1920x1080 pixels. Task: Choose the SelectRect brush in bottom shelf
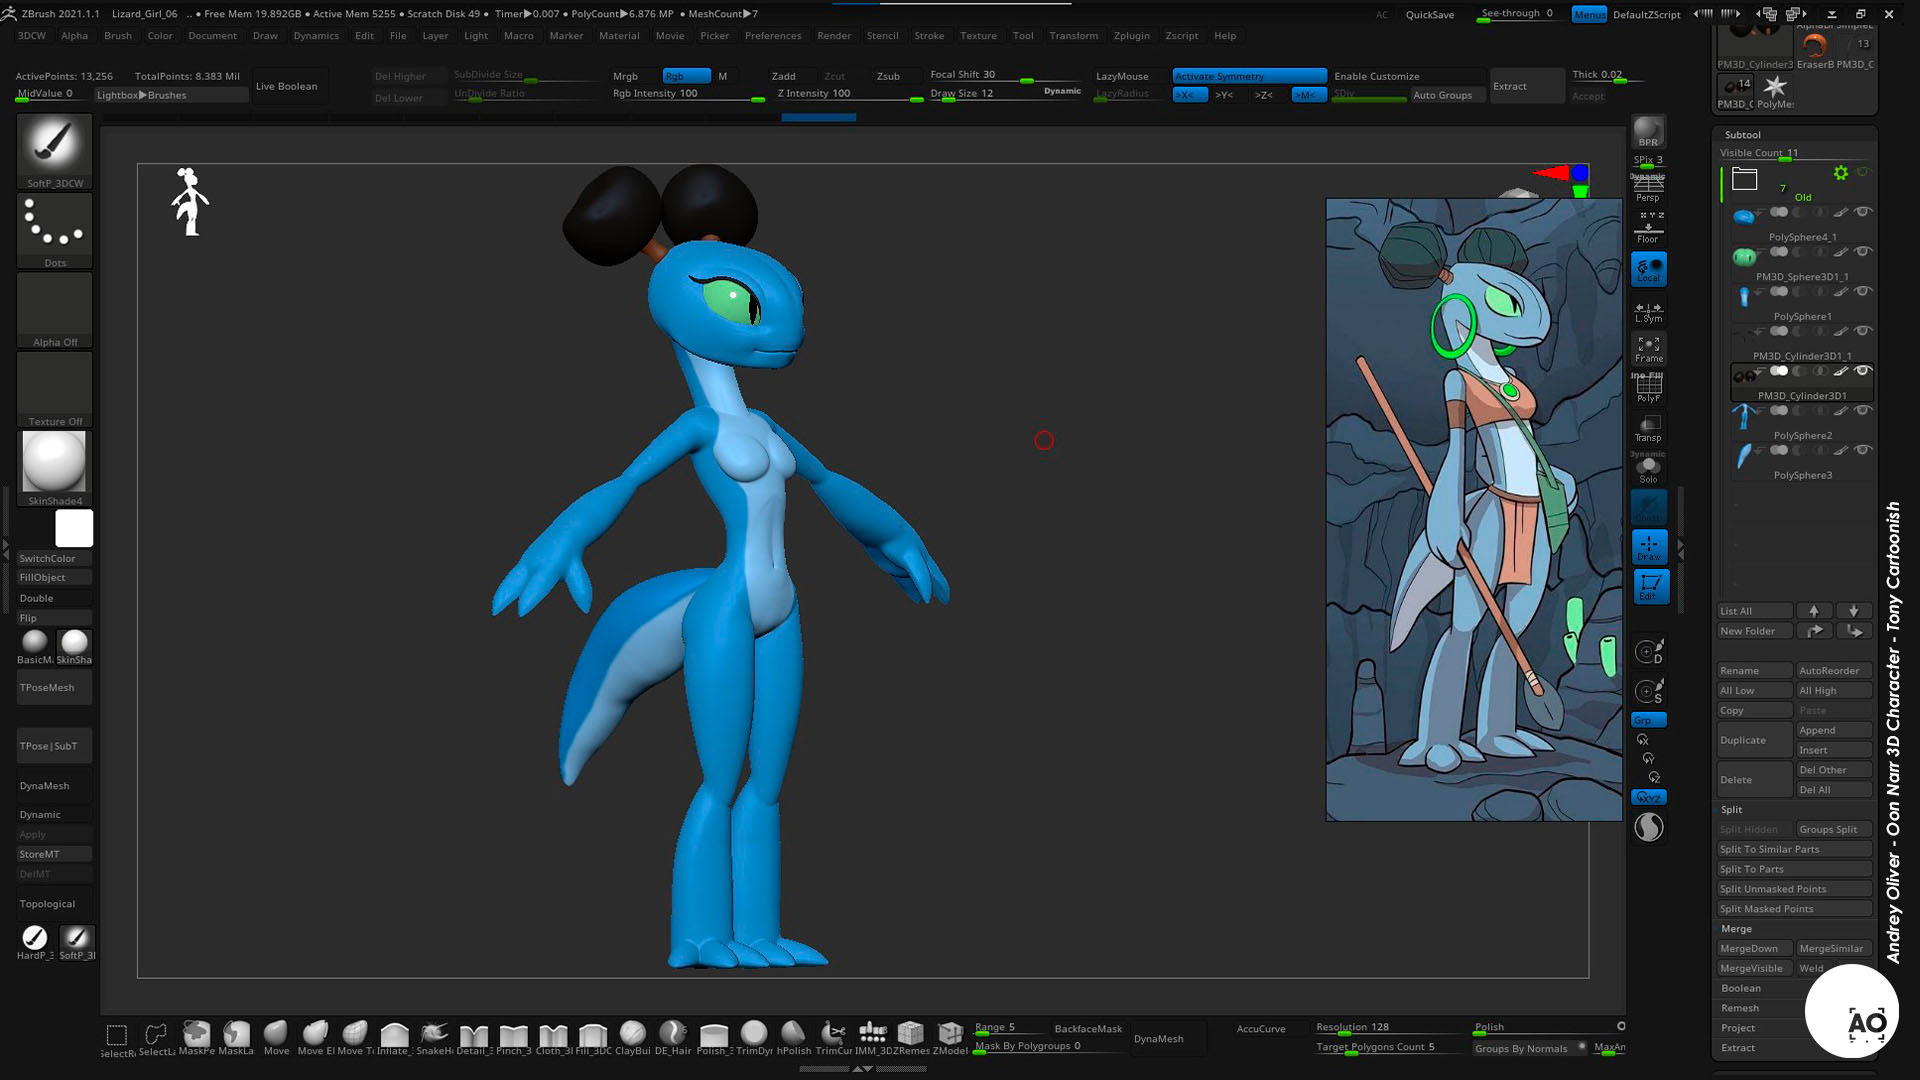click(117, 1038)
